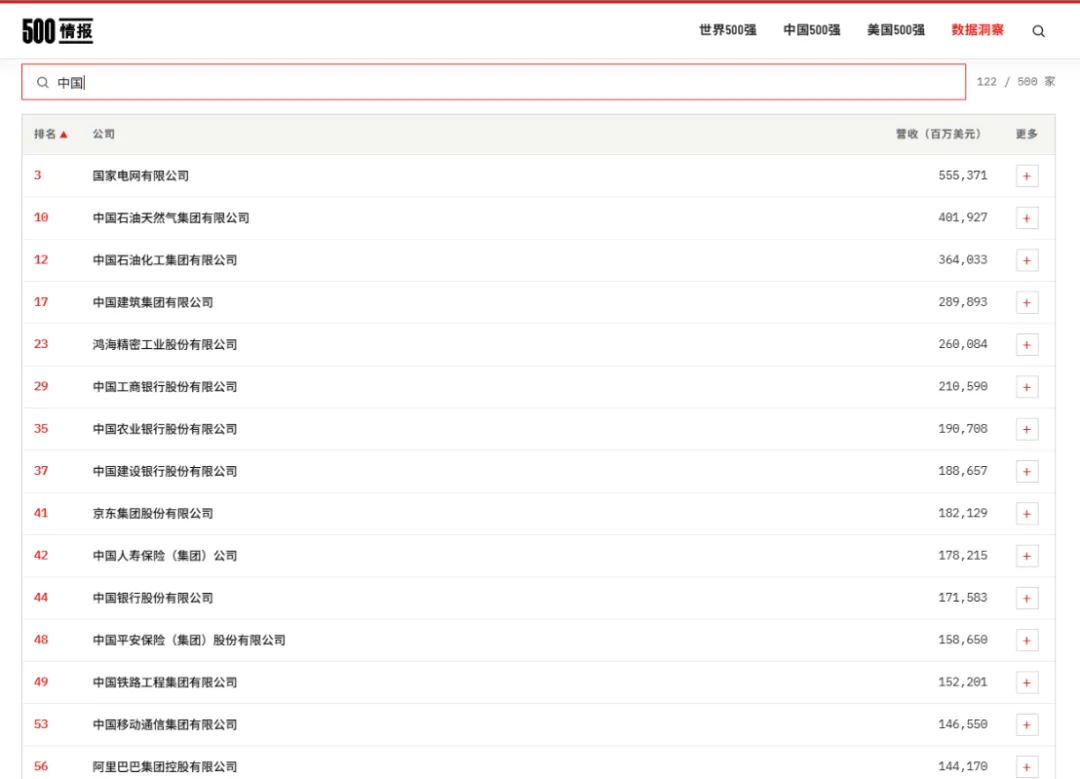Click rank number 17
This screenshot has width=1080, height=779.
click(x=41, y=302)
